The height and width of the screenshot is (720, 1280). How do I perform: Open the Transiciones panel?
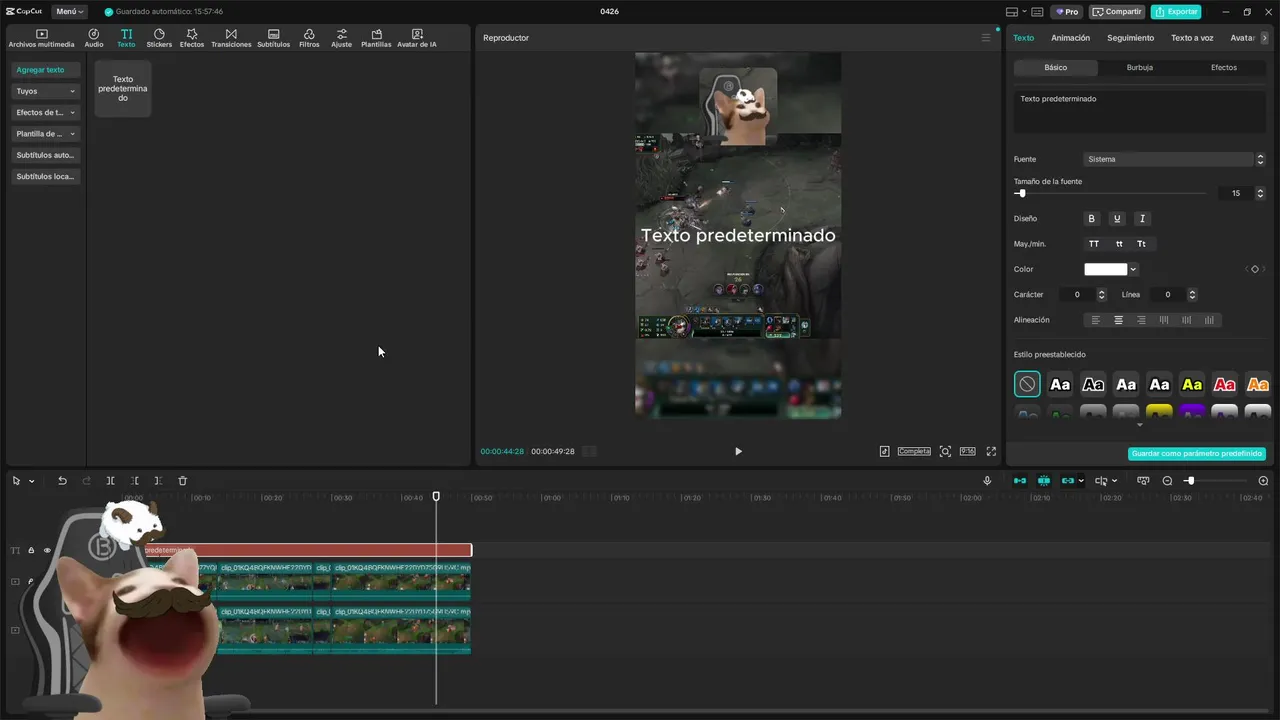pos(231,38)
